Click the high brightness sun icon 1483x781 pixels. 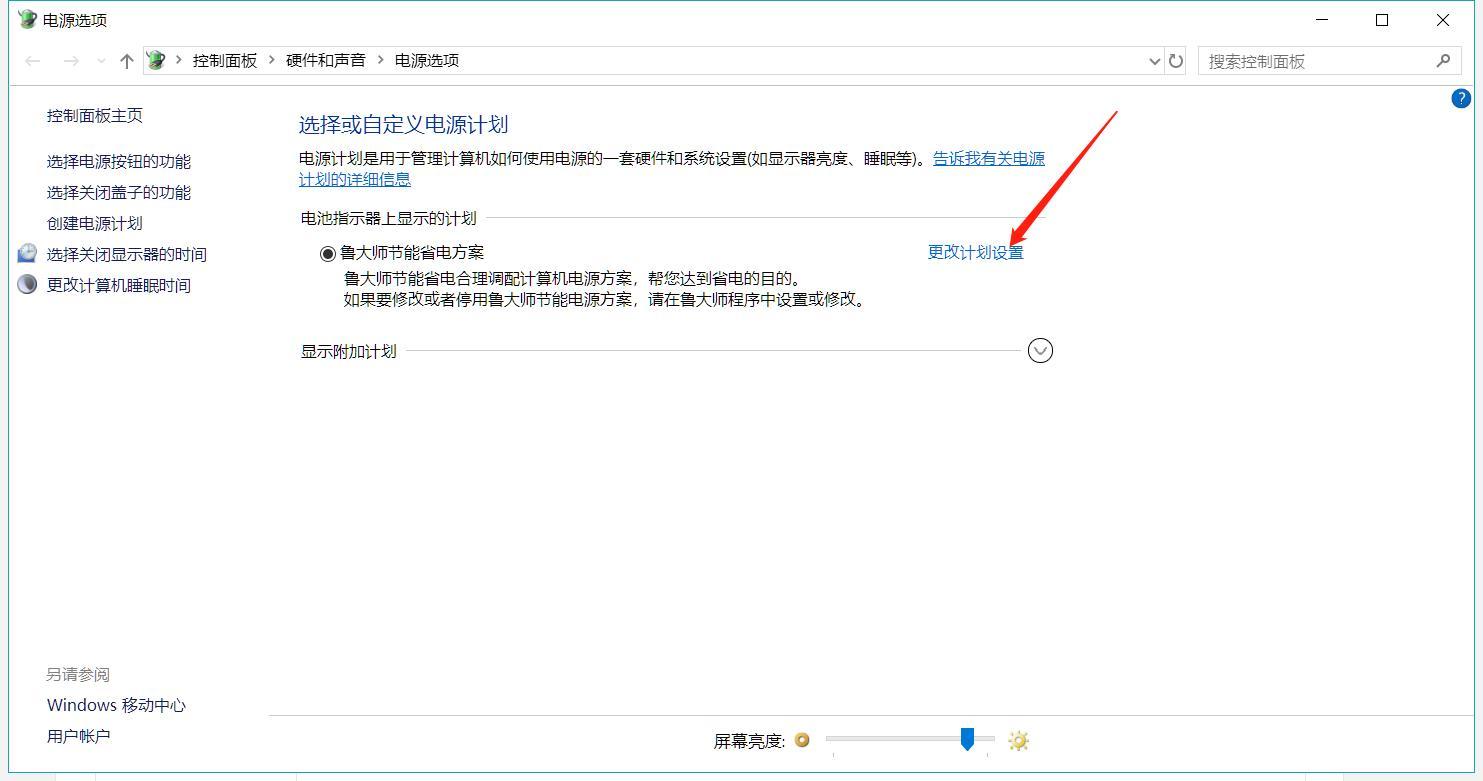1018,740
